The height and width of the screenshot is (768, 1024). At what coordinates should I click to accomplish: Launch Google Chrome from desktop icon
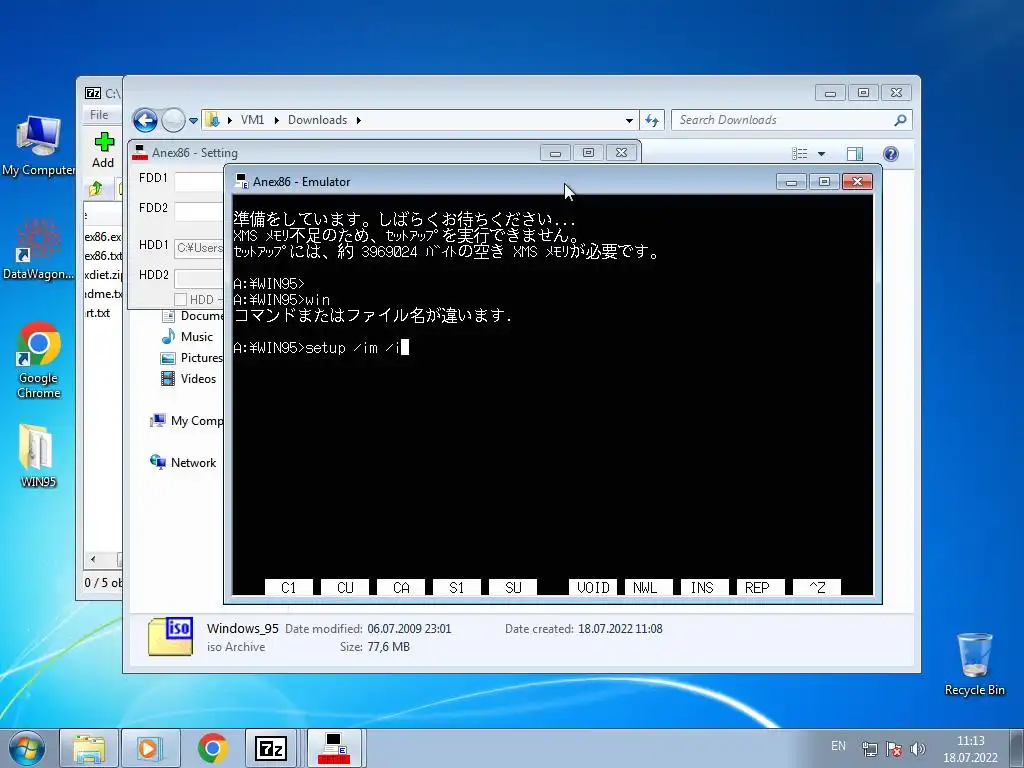pyautogui.click(x=39, y=359)
